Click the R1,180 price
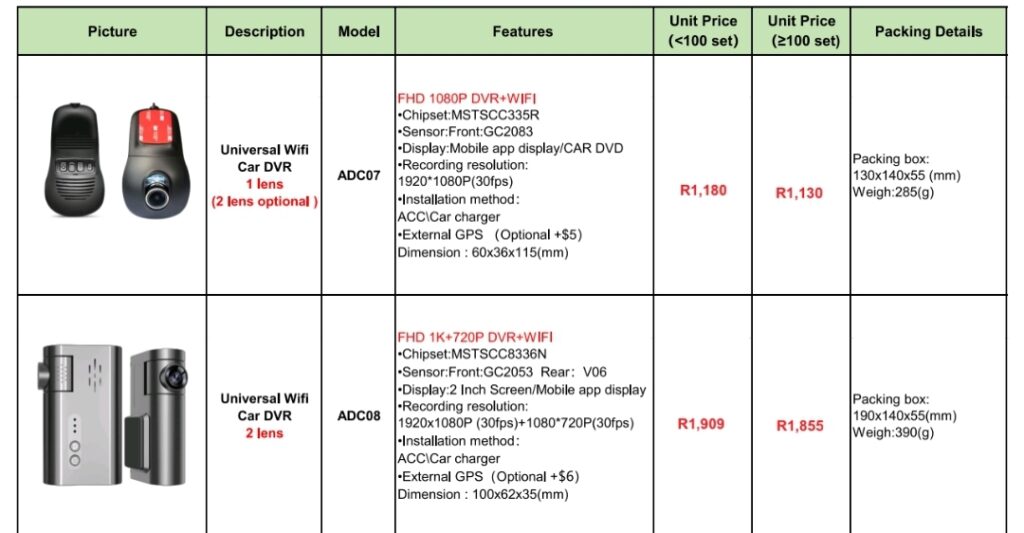The height and width of the screenshot is (533, 1024). coord(703,190)
